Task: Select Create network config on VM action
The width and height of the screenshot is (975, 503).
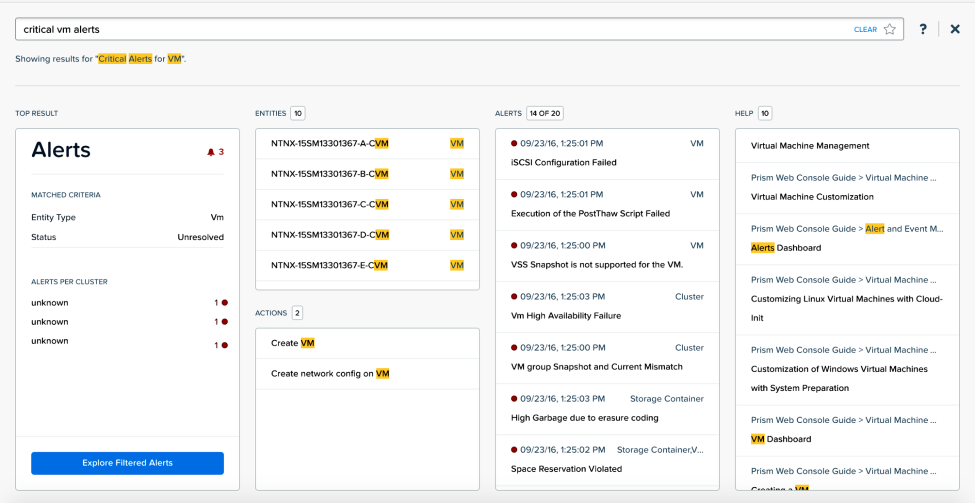Action: (x=367, y=374)
